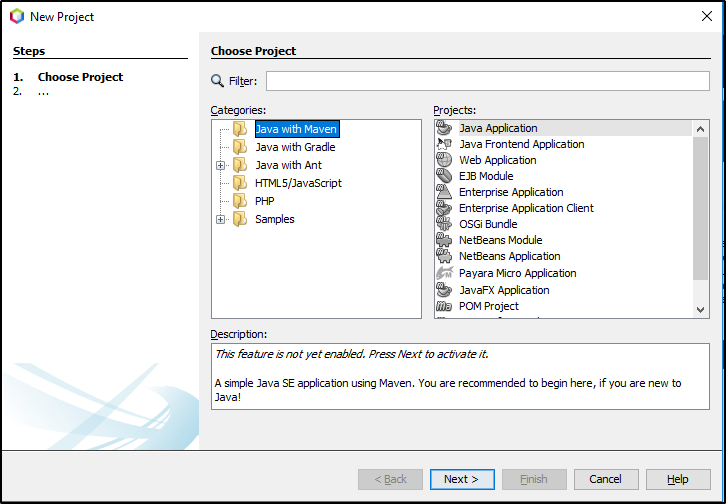726x504 pixels.
Task: Click the Next button
Action: click(462, 479)
